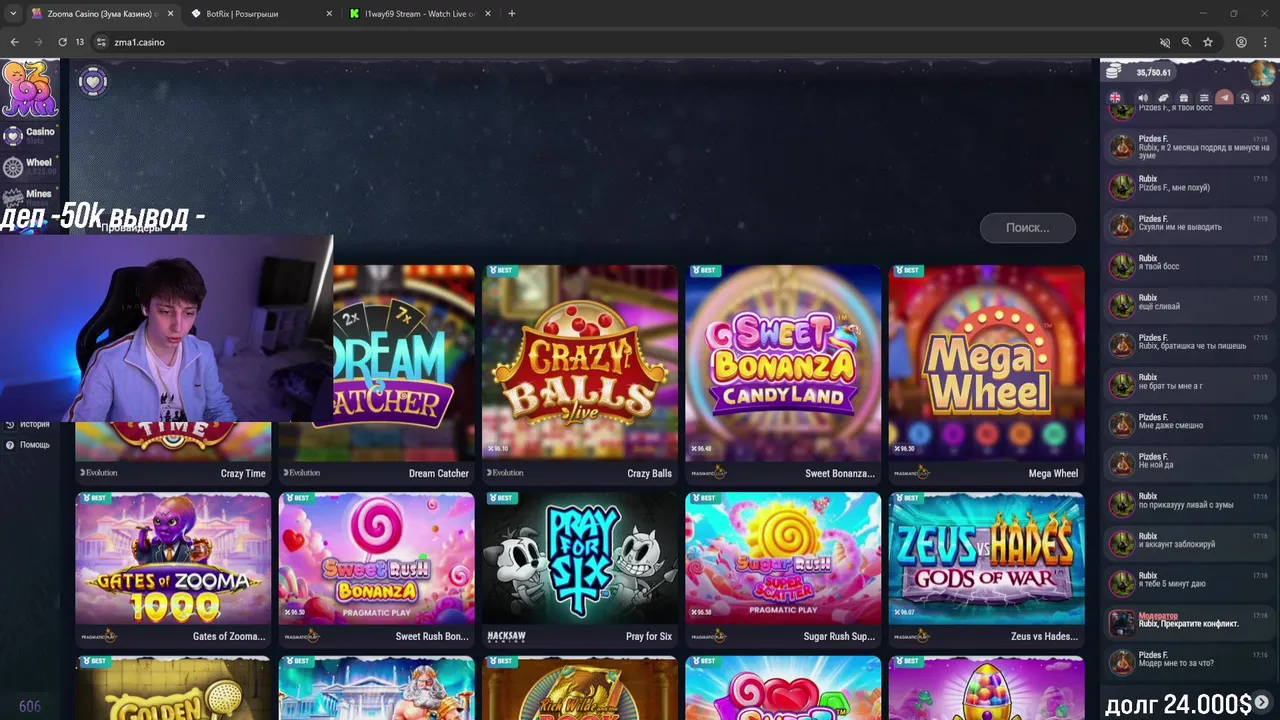Click the Mega Wheel title text
The width and height of the screenshot is (1280, 720).
coord(1053,474)
